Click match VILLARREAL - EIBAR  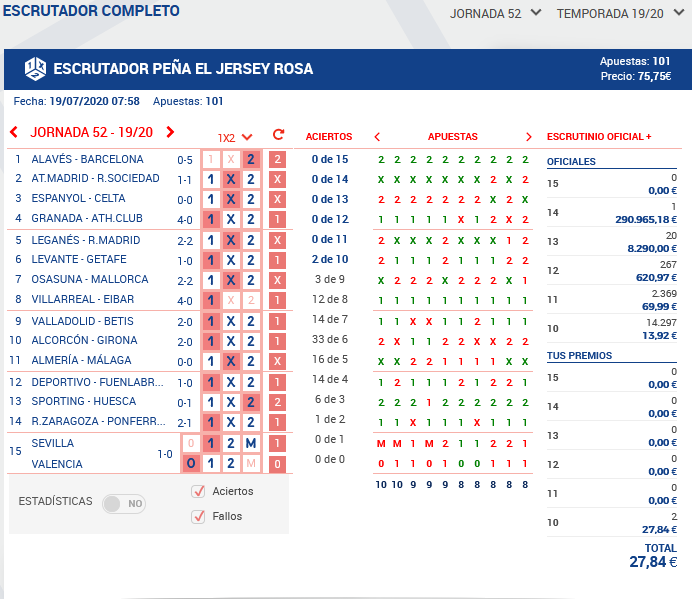[83, 299]
